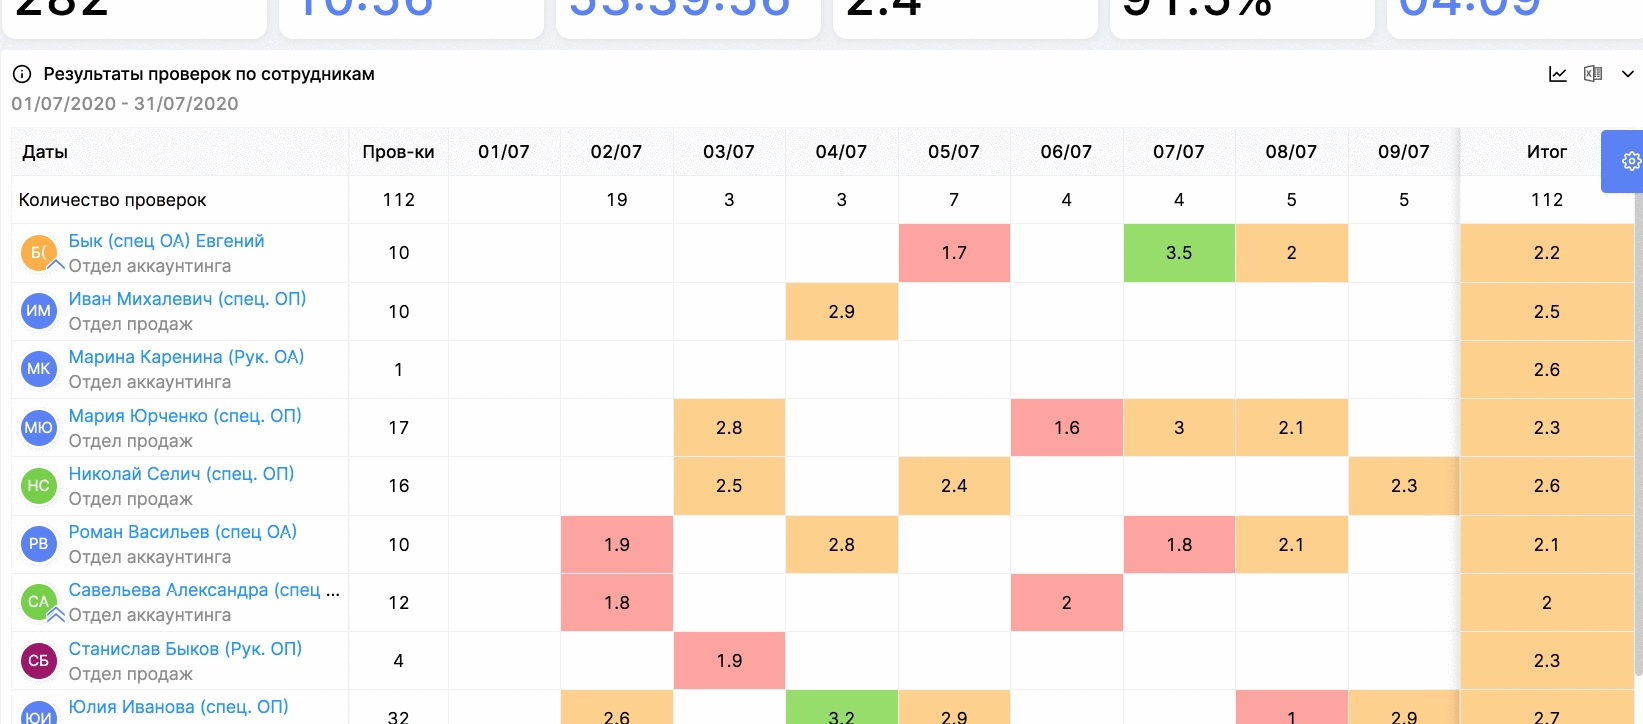Open Юлия Иванова's employee link
Viewport: 1643px width, 724px height.
pyautogui.click(x=178, y=707)
